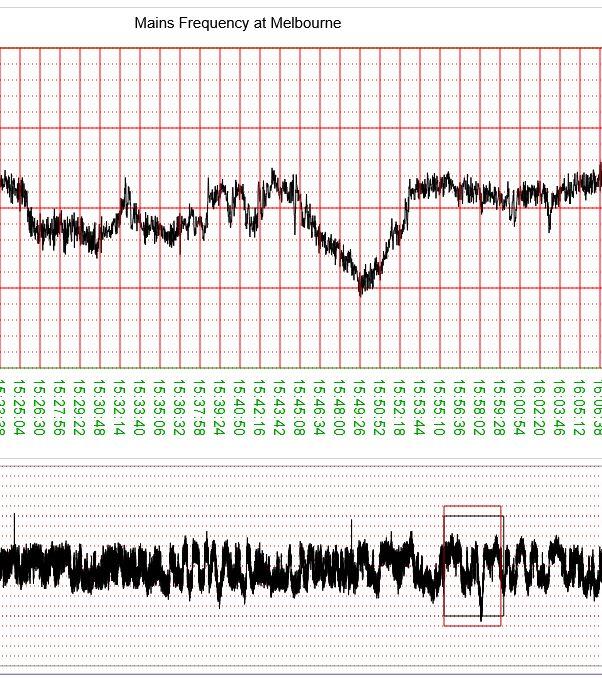Viewport: 602px width, 678px height.
Task: Click the 15:37:58 time label
Action: pyautogui.click(x=200, y=407)
